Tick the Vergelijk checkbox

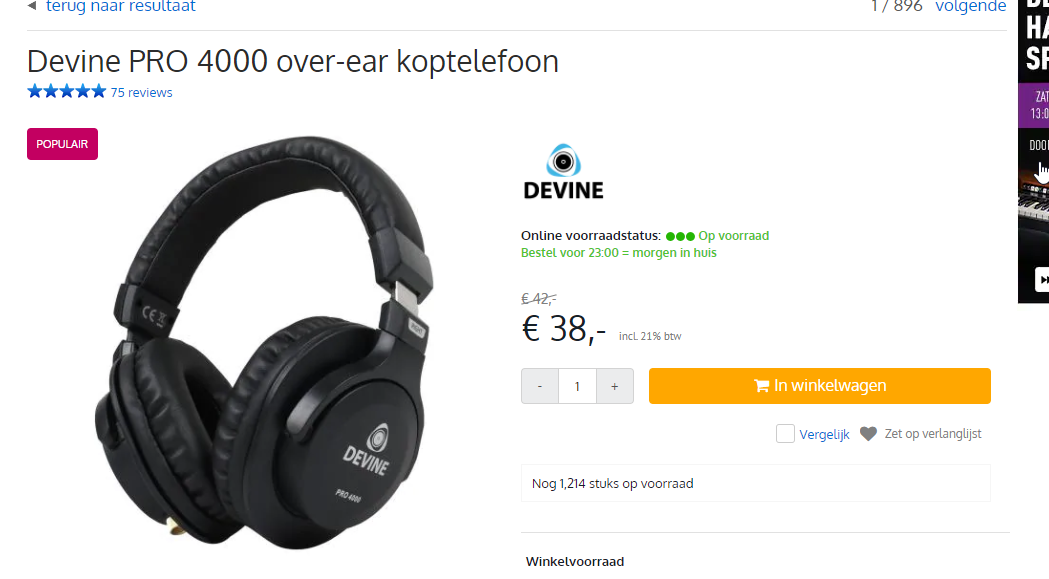[x=785, y=434]
